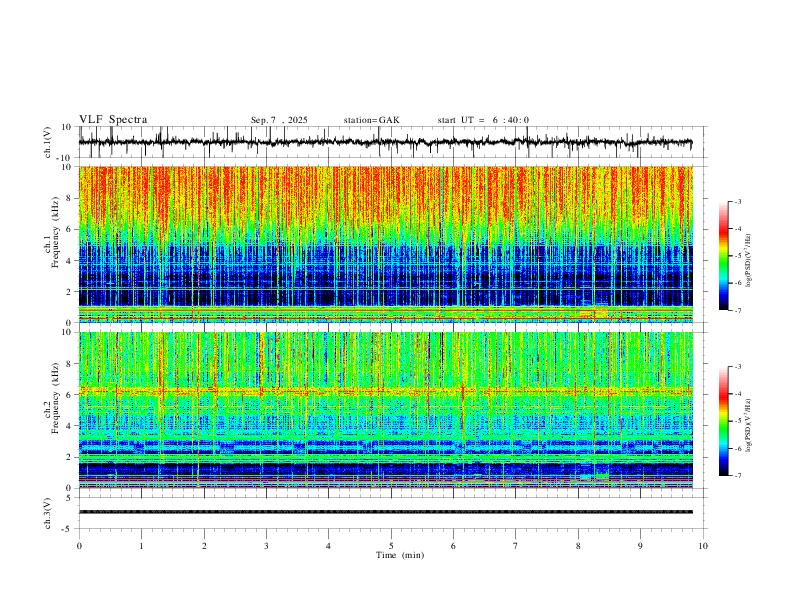
Task: Click the "-6" tick on the ch.2 color bar
Action: coord(737,448)
